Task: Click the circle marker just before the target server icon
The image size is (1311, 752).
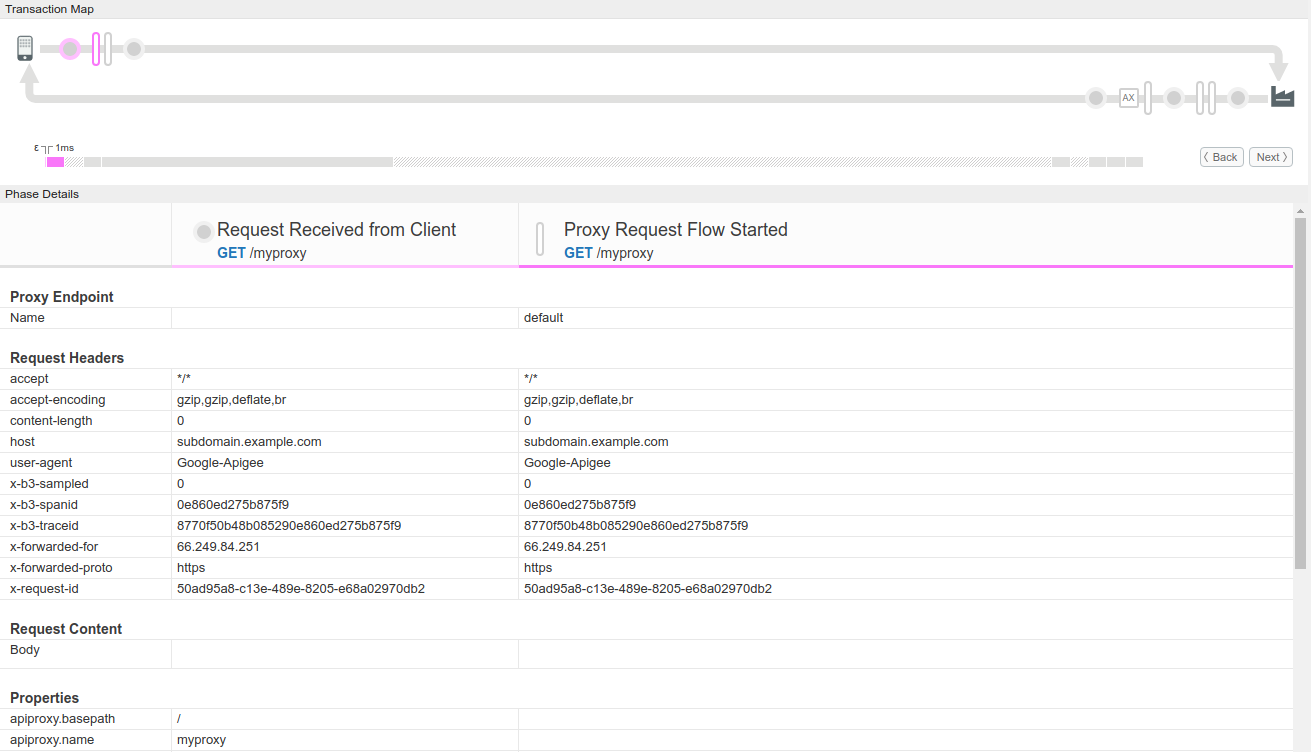Action: (1238, 98)
